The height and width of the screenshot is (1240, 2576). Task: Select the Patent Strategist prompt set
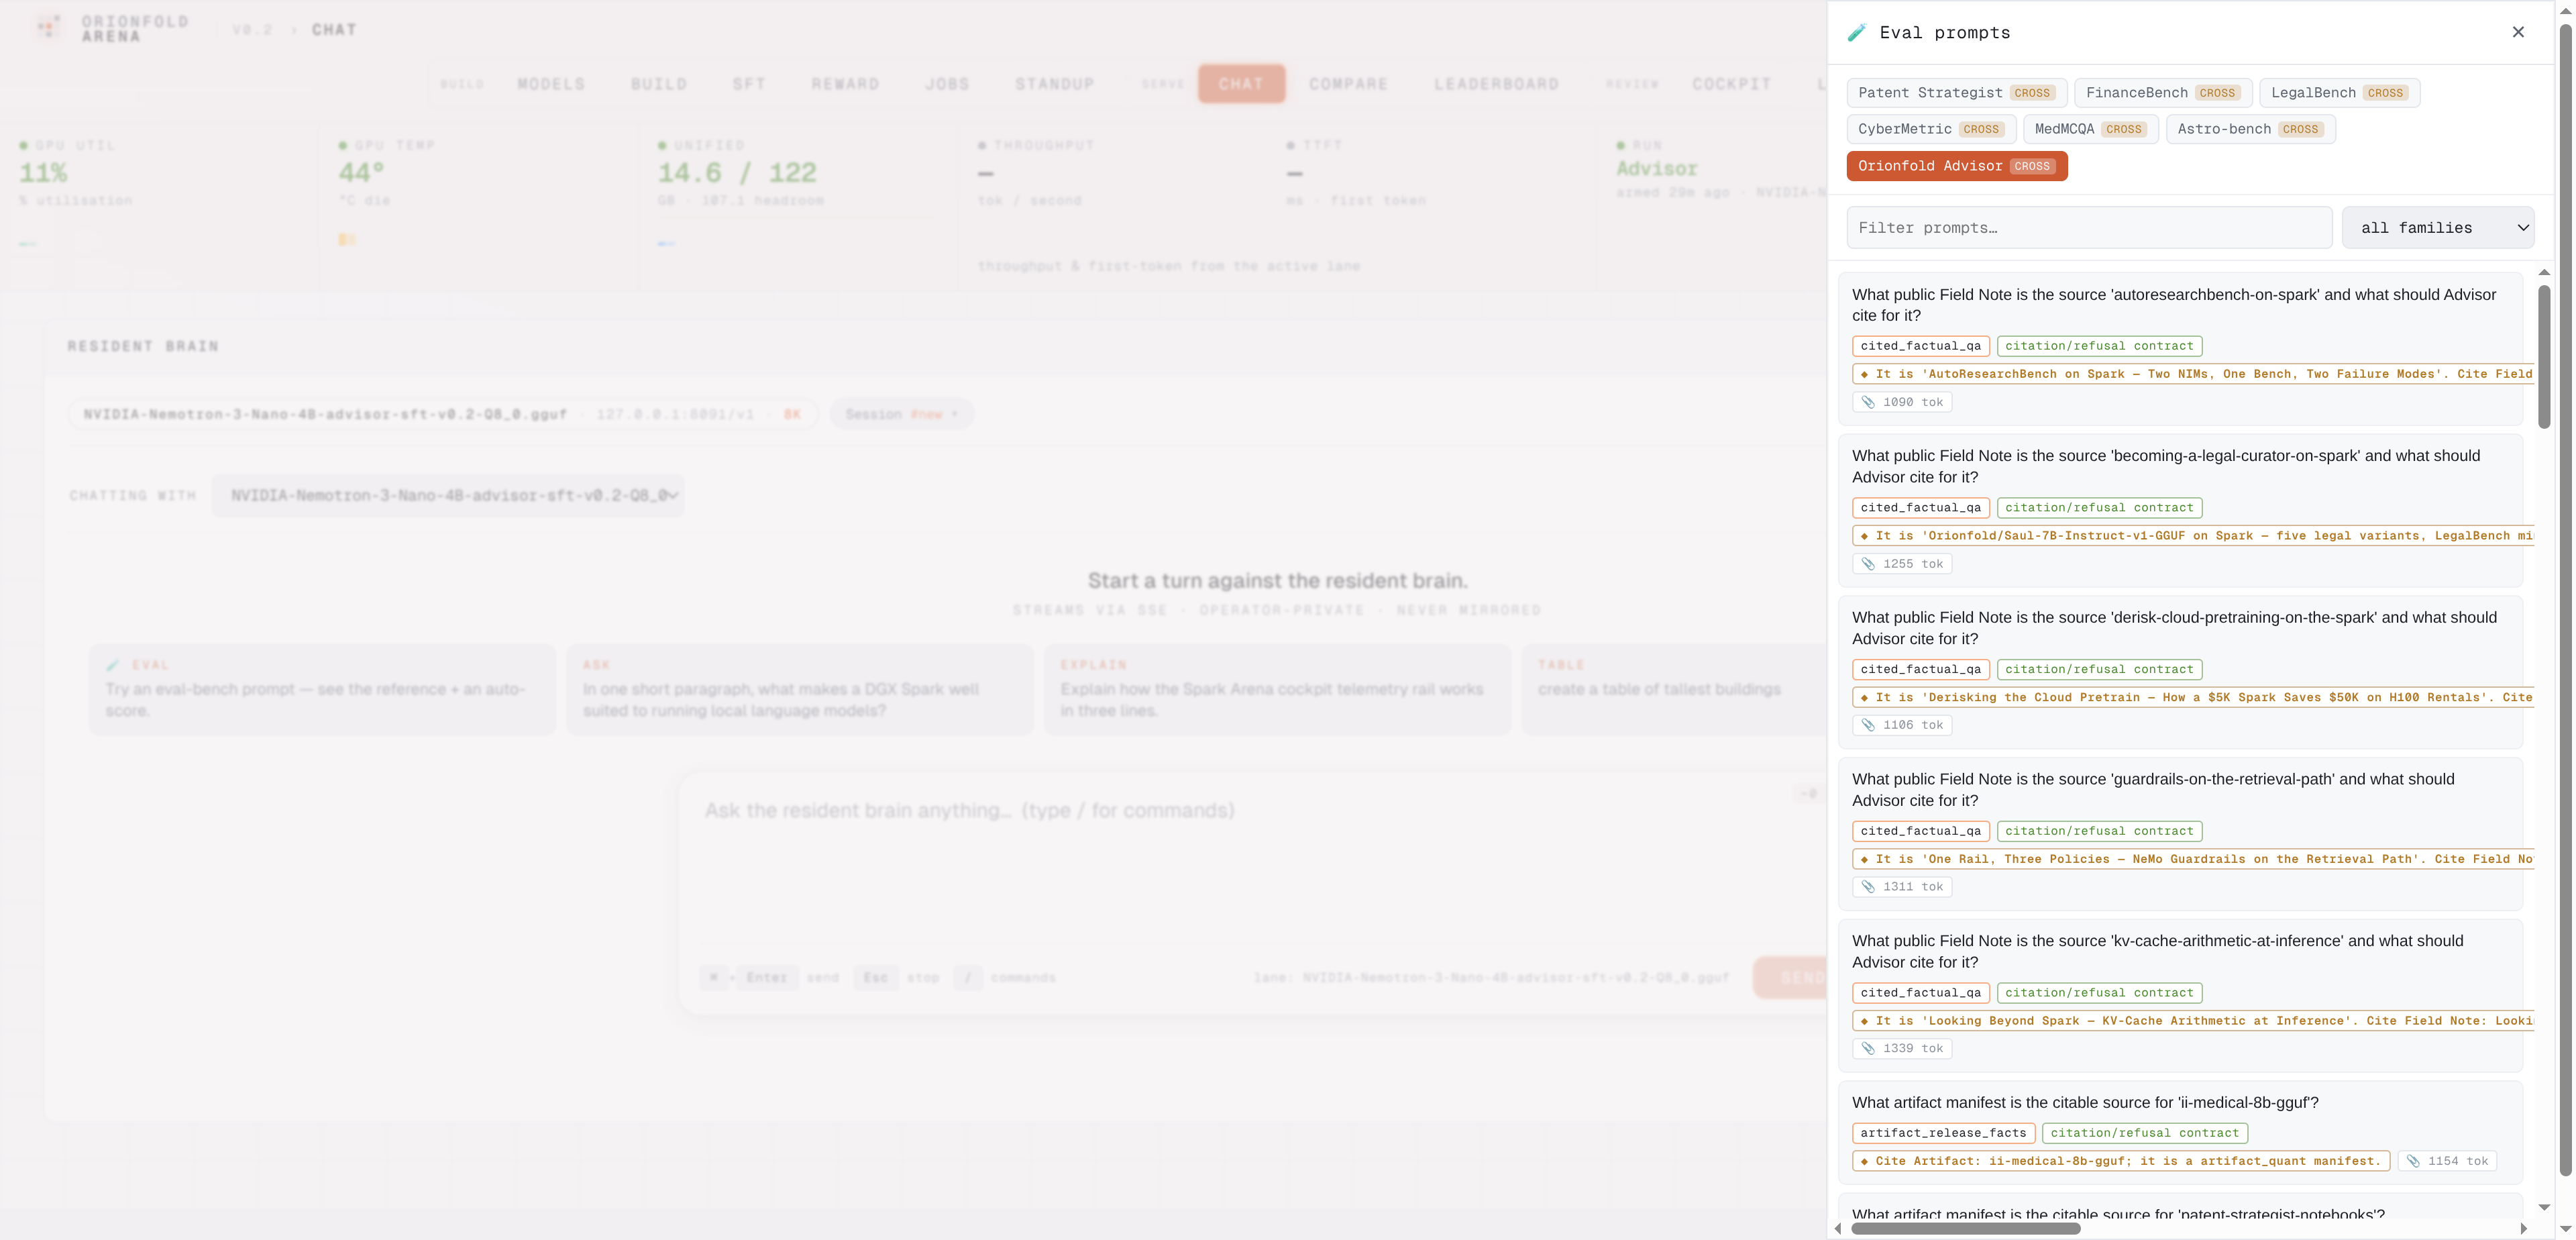point(1956,93)
